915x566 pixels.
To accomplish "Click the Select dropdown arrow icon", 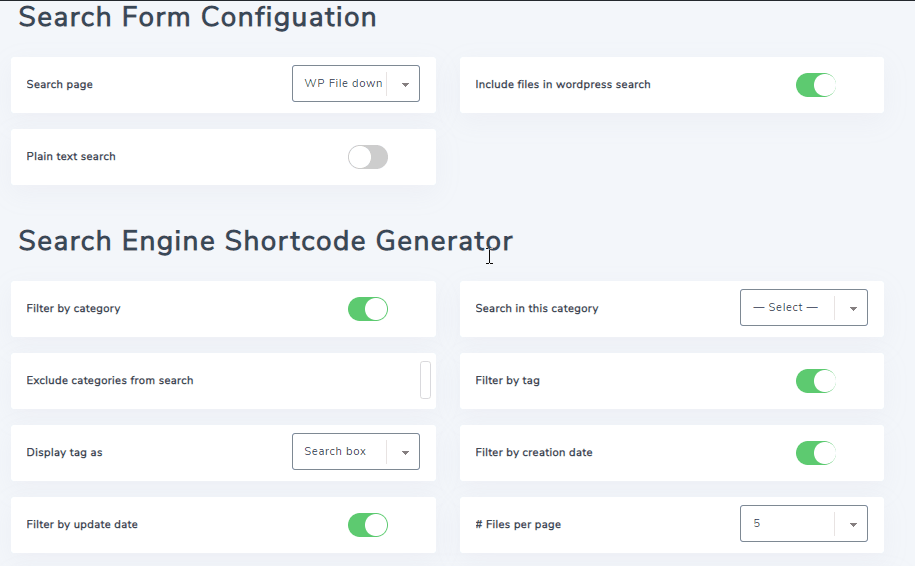I will point(853,309).
